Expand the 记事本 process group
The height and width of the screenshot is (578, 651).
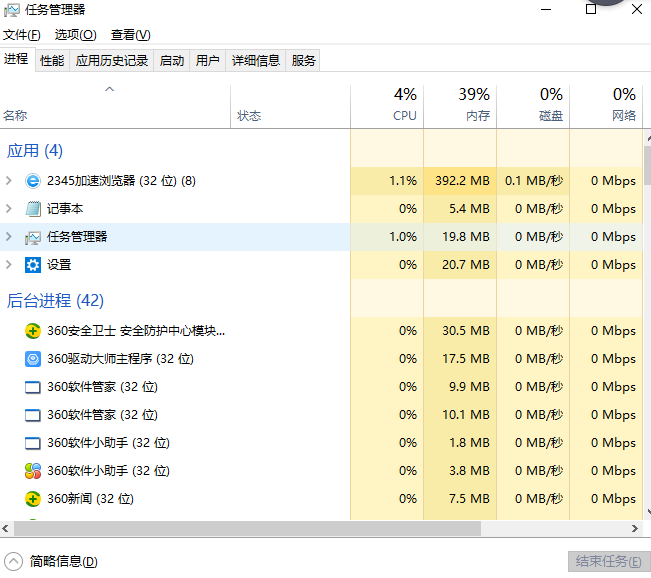click(9, 208)
